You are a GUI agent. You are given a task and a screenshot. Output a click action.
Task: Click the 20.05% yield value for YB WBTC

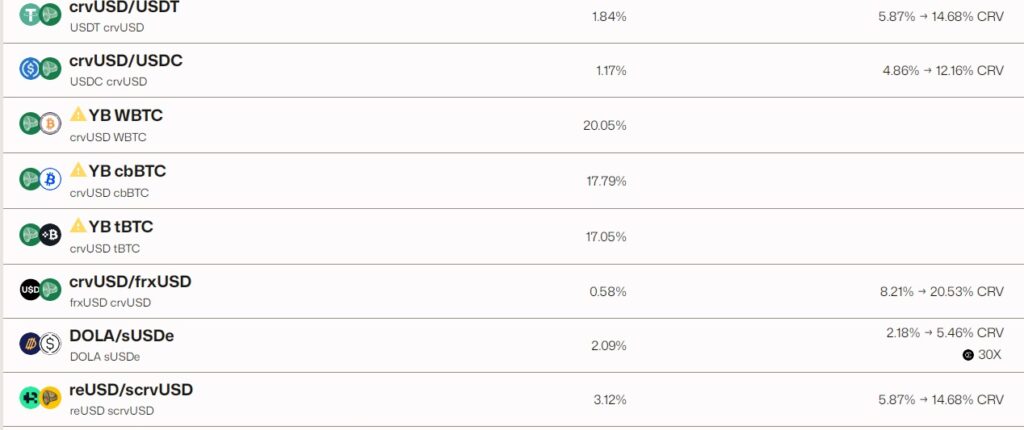point(604,126)
